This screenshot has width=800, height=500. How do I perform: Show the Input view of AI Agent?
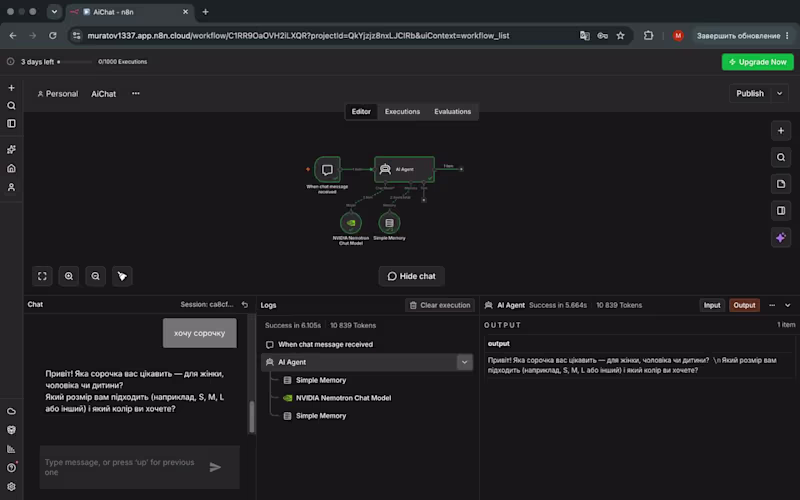(712, 305)
